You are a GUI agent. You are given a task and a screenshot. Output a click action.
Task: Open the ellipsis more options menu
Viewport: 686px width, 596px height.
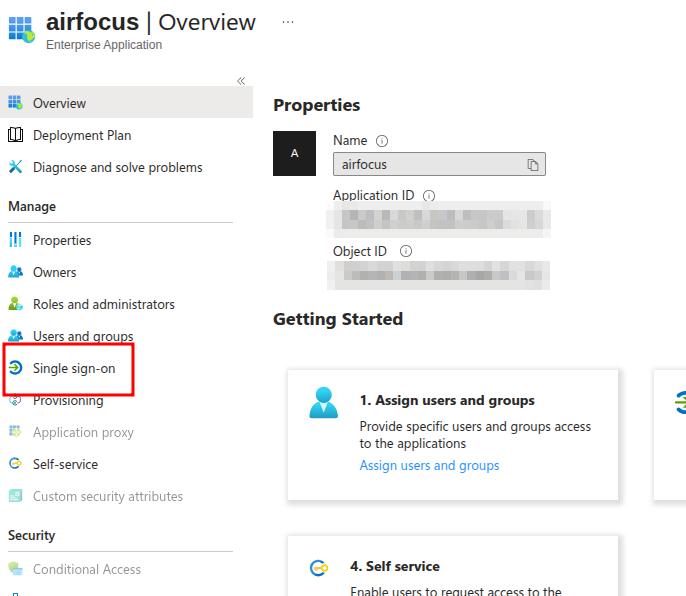click(x=287, y=22)
